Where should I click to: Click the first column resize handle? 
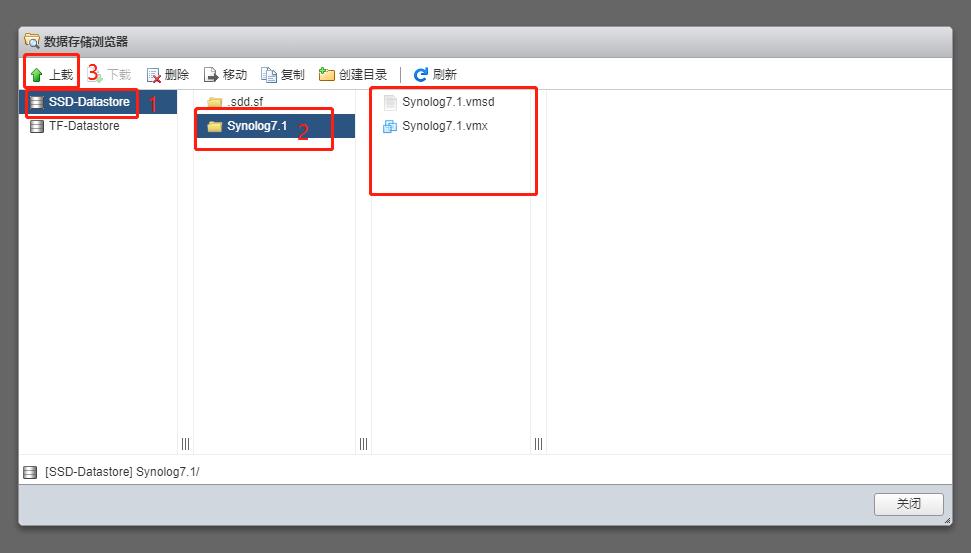point(185,443)
